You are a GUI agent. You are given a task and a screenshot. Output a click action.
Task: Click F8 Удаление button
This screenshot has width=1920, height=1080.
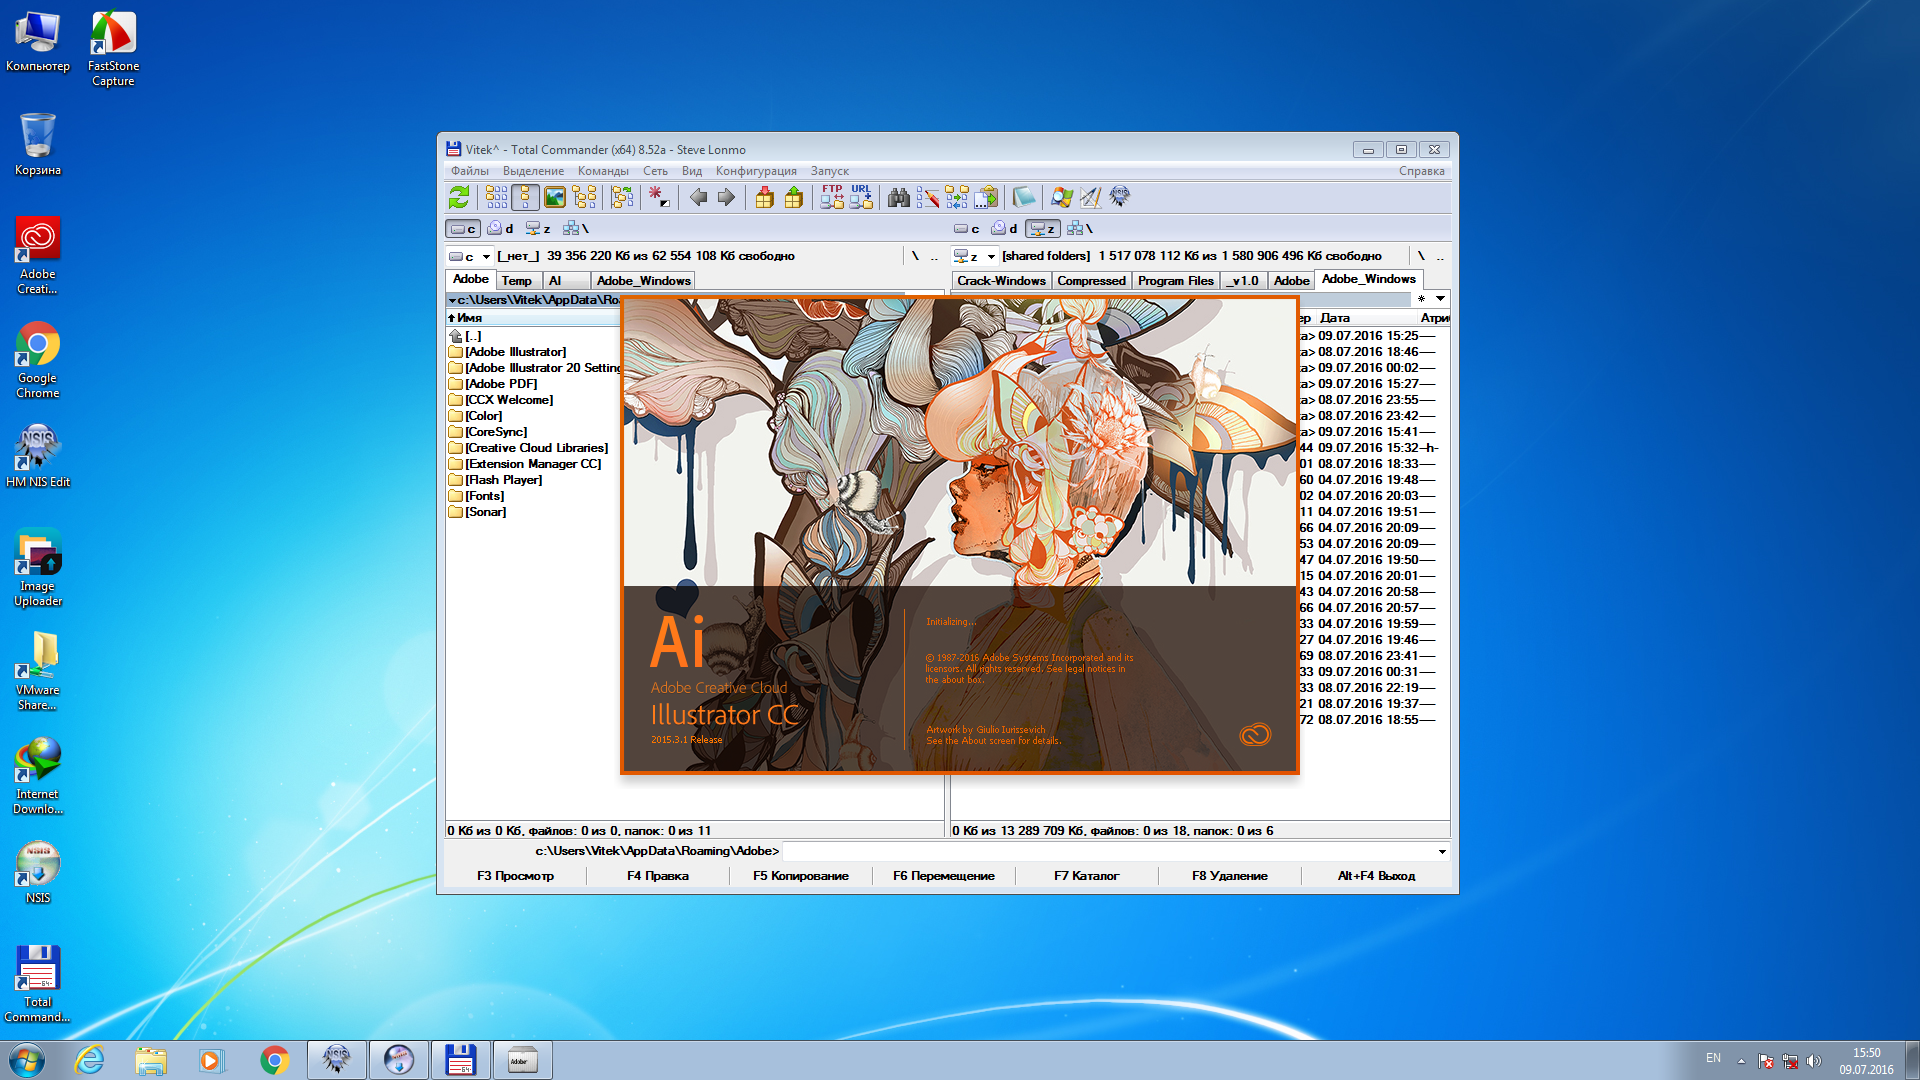coord(1230,876)
